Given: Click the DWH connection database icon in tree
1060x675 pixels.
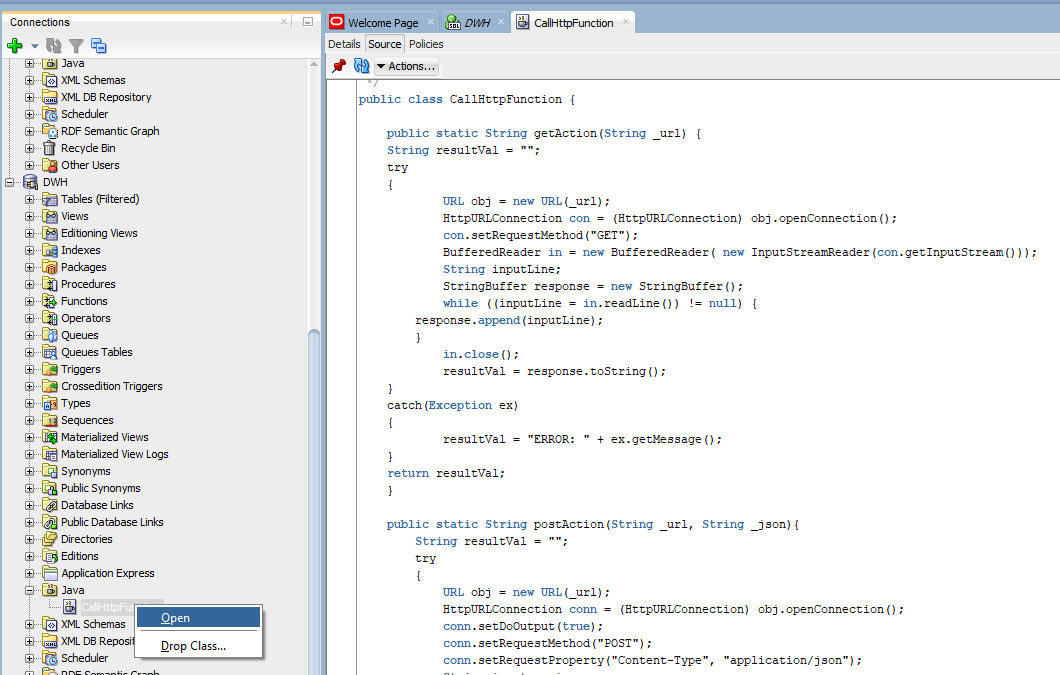Looking at the screenshot, I should (30, 182).
